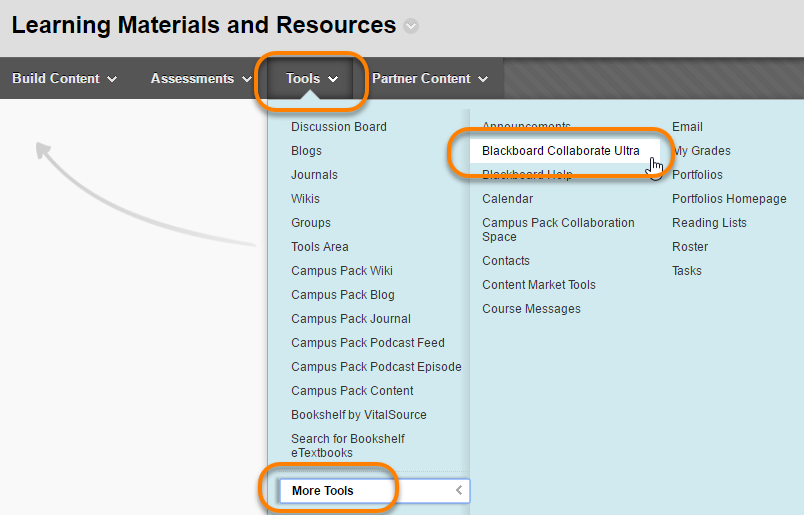Screen dimensions: 804x515
Task: Select the Groups menu entry
Action: point(311,223)
